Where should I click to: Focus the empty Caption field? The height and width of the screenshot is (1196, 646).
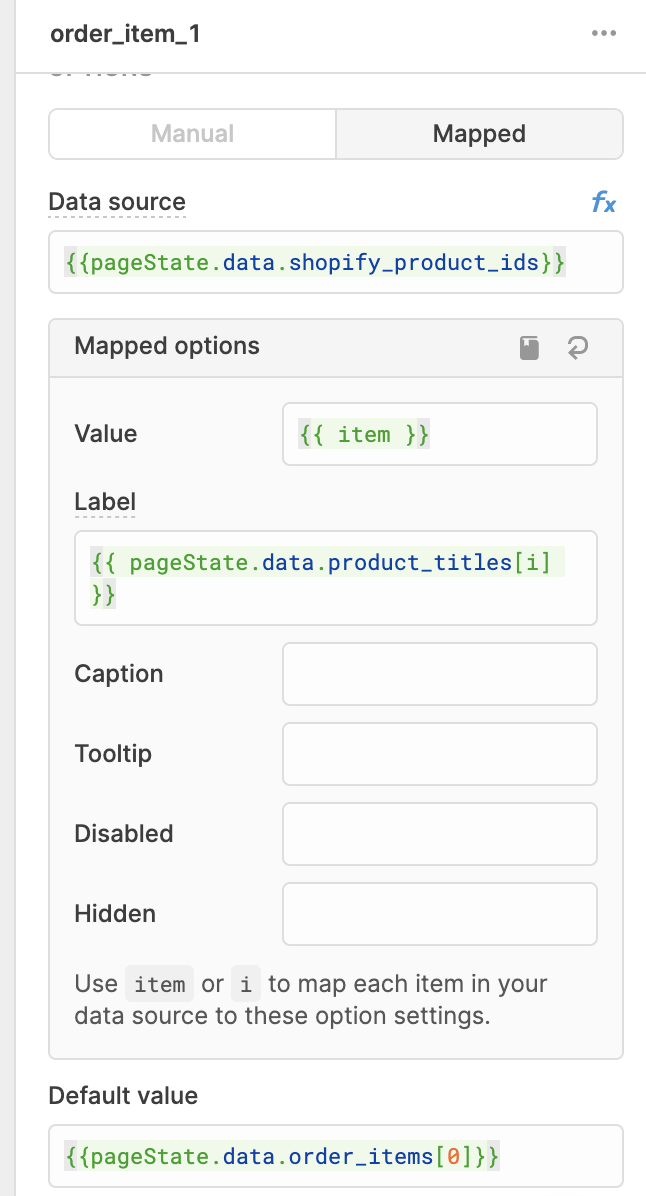[x=439, y=674]
